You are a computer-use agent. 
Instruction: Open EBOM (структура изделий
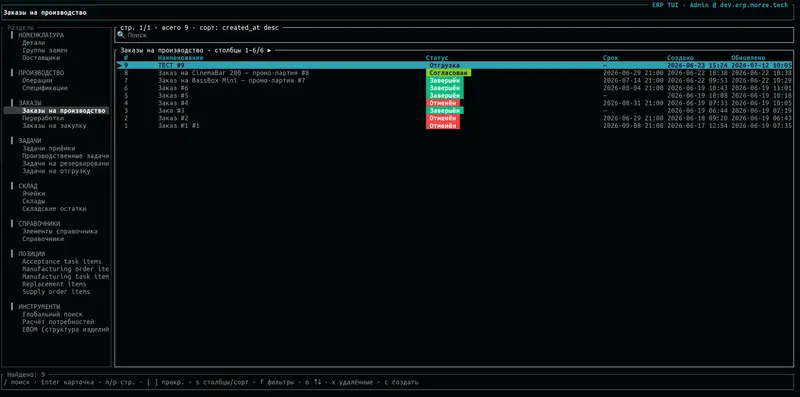pos(65,330)
